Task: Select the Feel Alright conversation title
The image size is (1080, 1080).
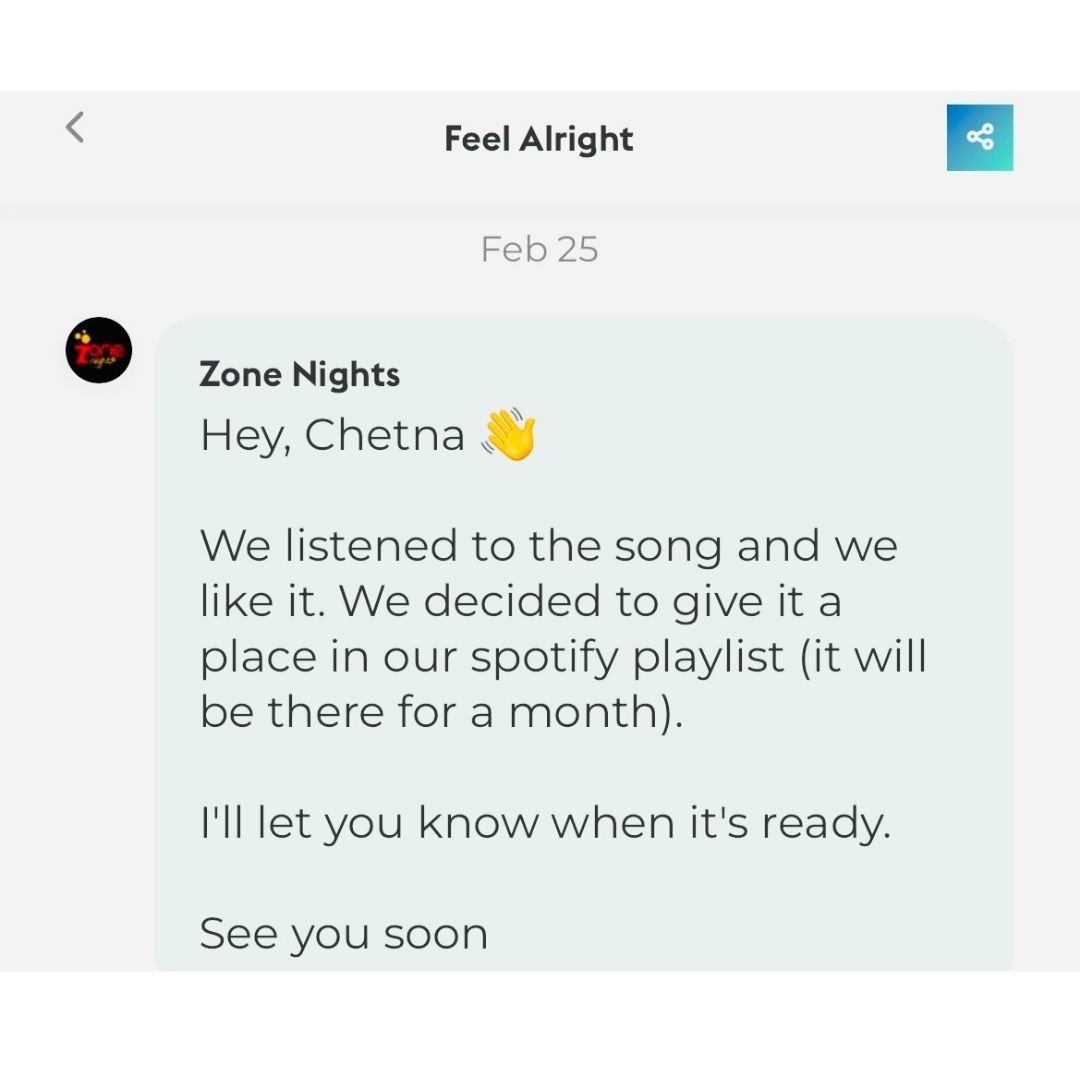Action: [539, 139]
